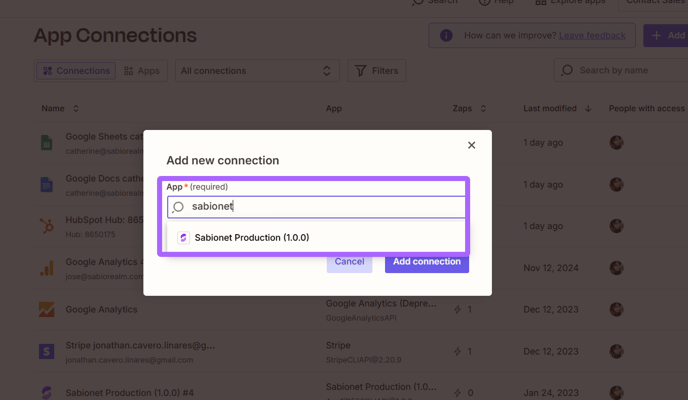The image size is (688, 400).
Task: Click the App search input field
Action: 316,207
